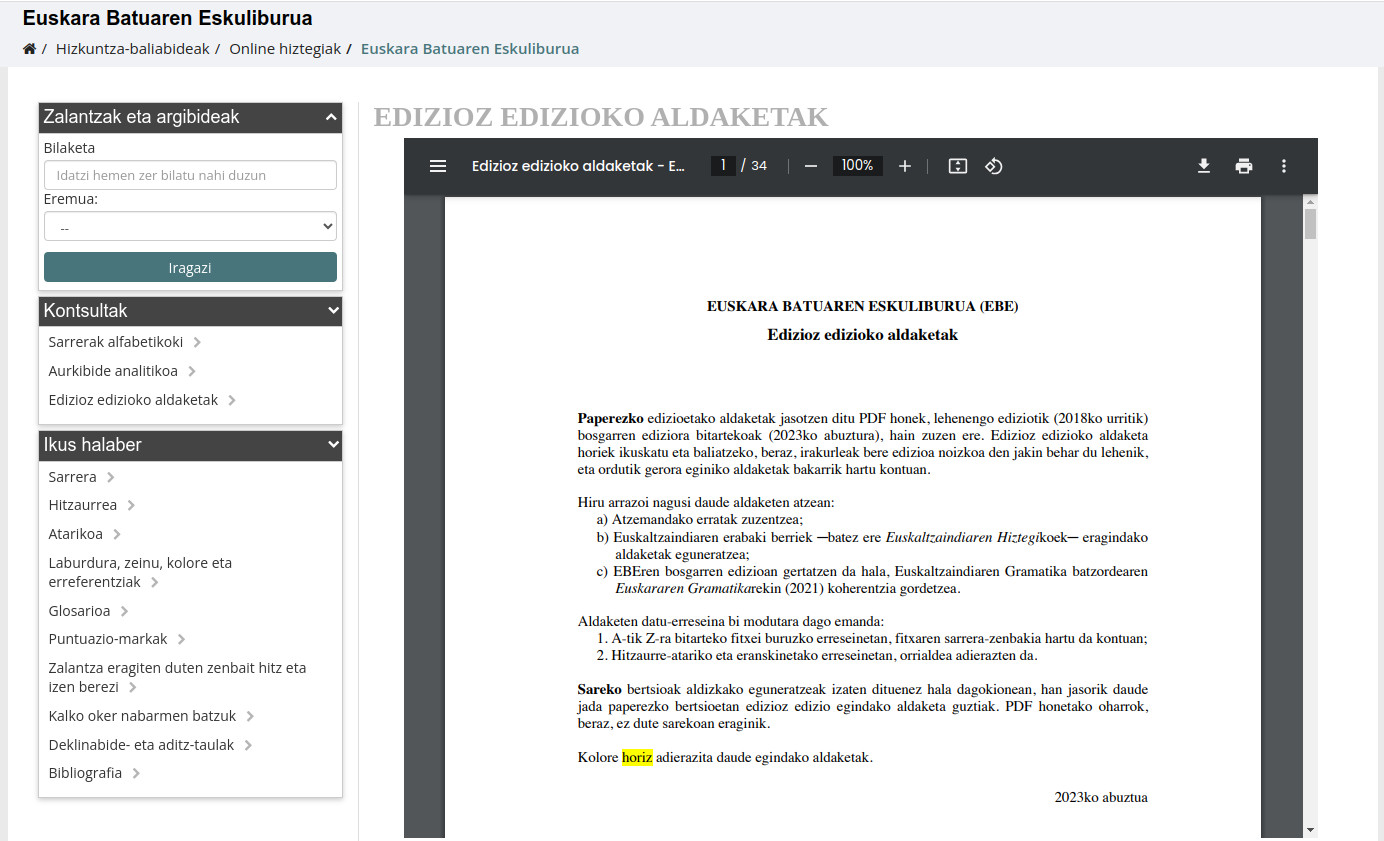Click Euskara Batuaren Eskuliburua breadcrumb
The width and height of the screenshot is (1384, 841).
tap(470, 49)
